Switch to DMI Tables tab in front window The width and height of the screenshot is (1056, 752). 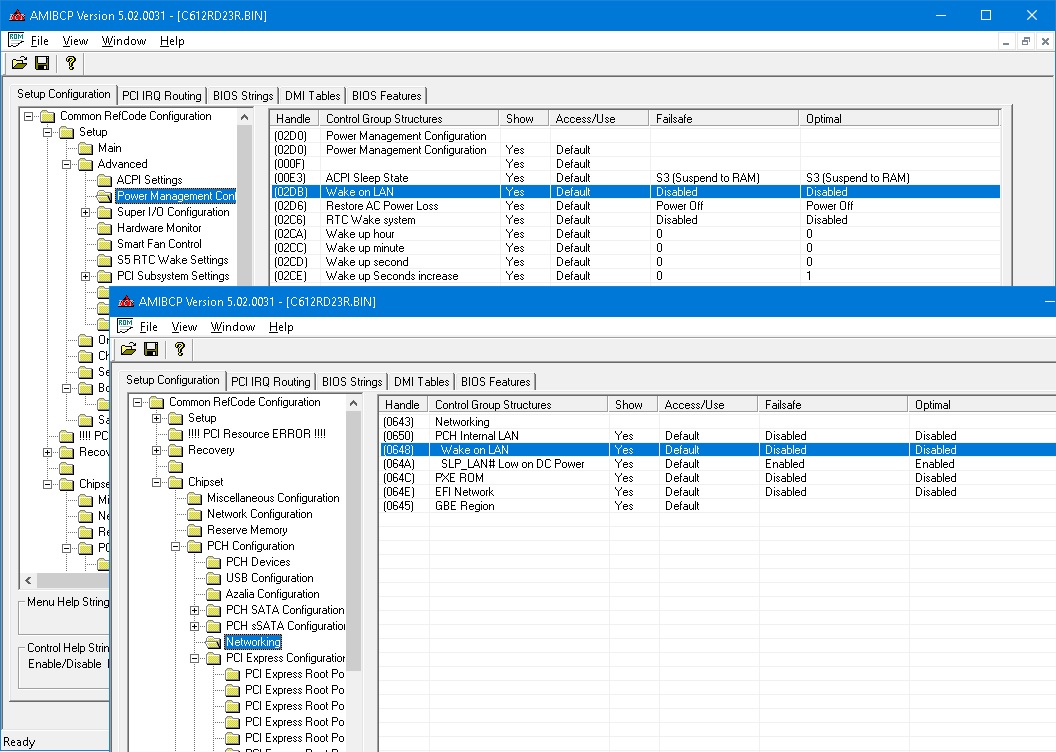tap(420, 381)
